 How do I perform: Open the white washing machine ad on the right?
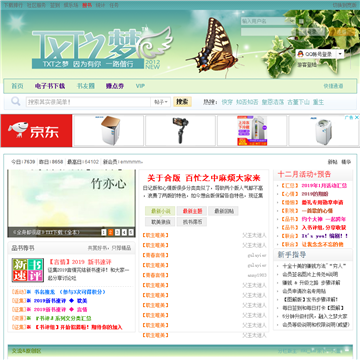(324, 131)
